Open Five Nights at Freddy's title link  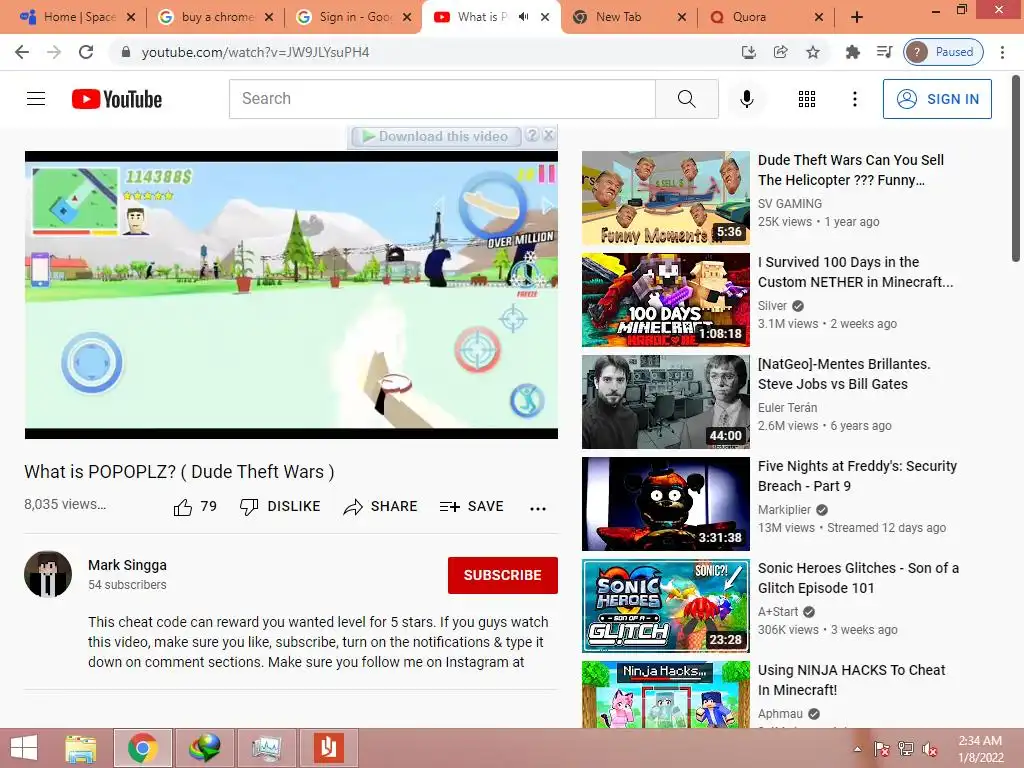pyautogui.click(x=857, y=476)
